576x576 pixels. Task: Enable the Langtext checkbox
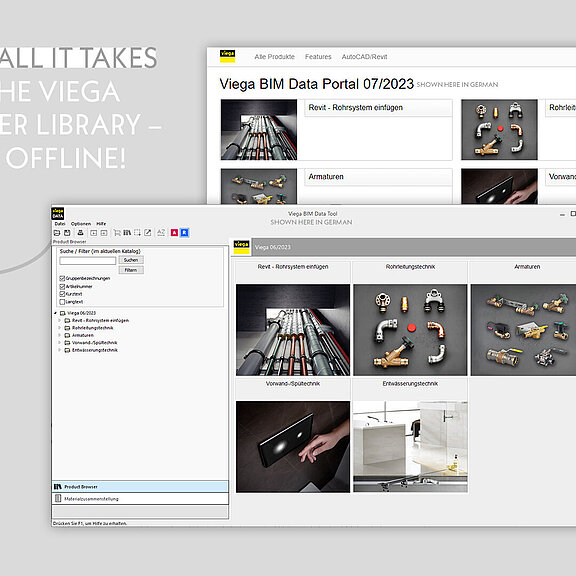tap(62, 302)
